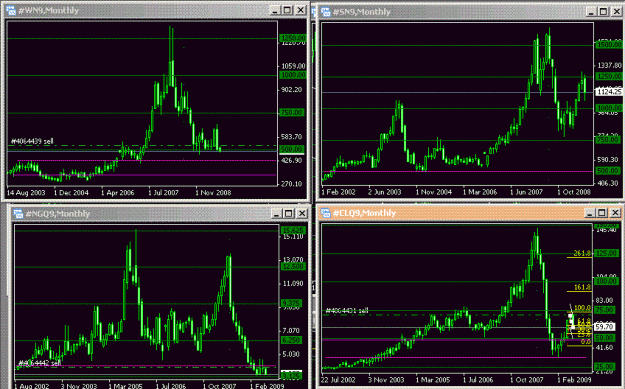Click the 1337.80 price in SN9 chart
This screenshot has width=625, height=389.
pyautogui.click(x=609, y=65)
